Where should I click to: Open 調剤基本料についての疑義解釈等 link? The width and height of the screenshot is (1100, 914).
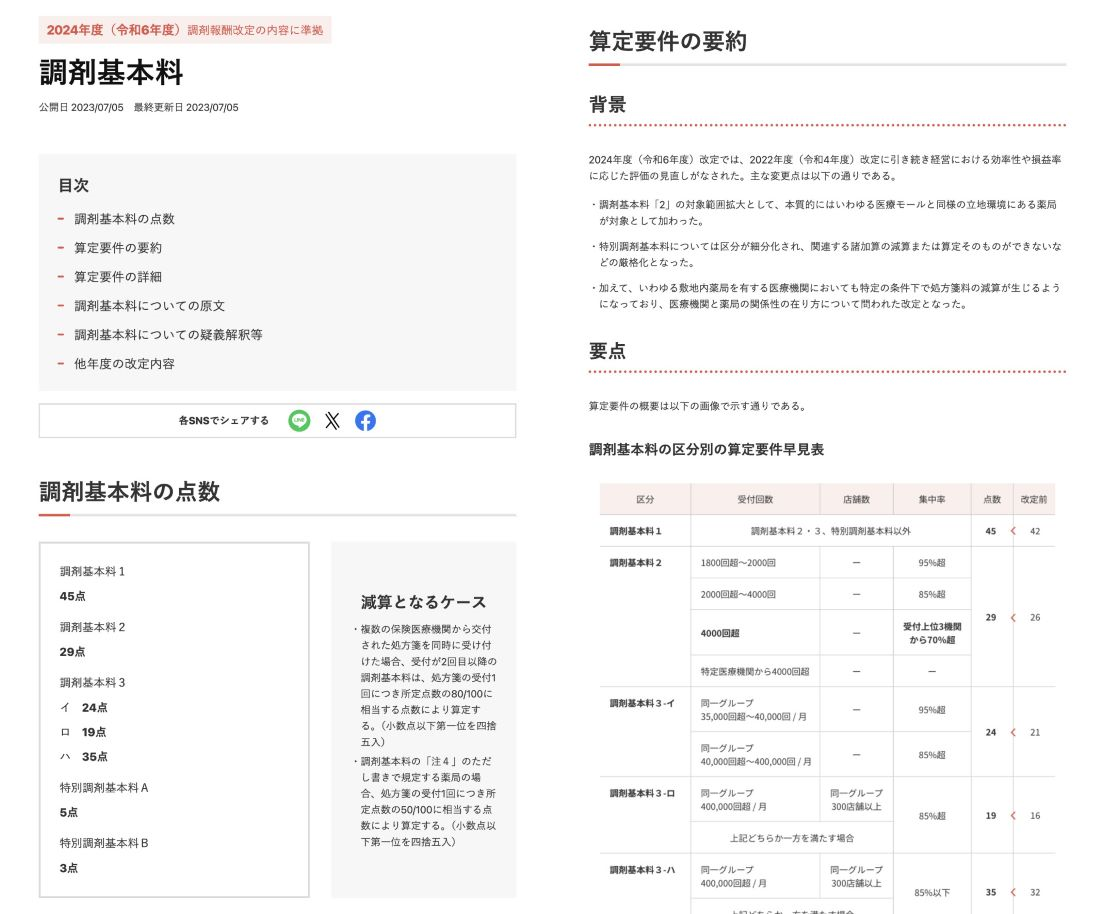pyautogui.click(x=168, y=335)
